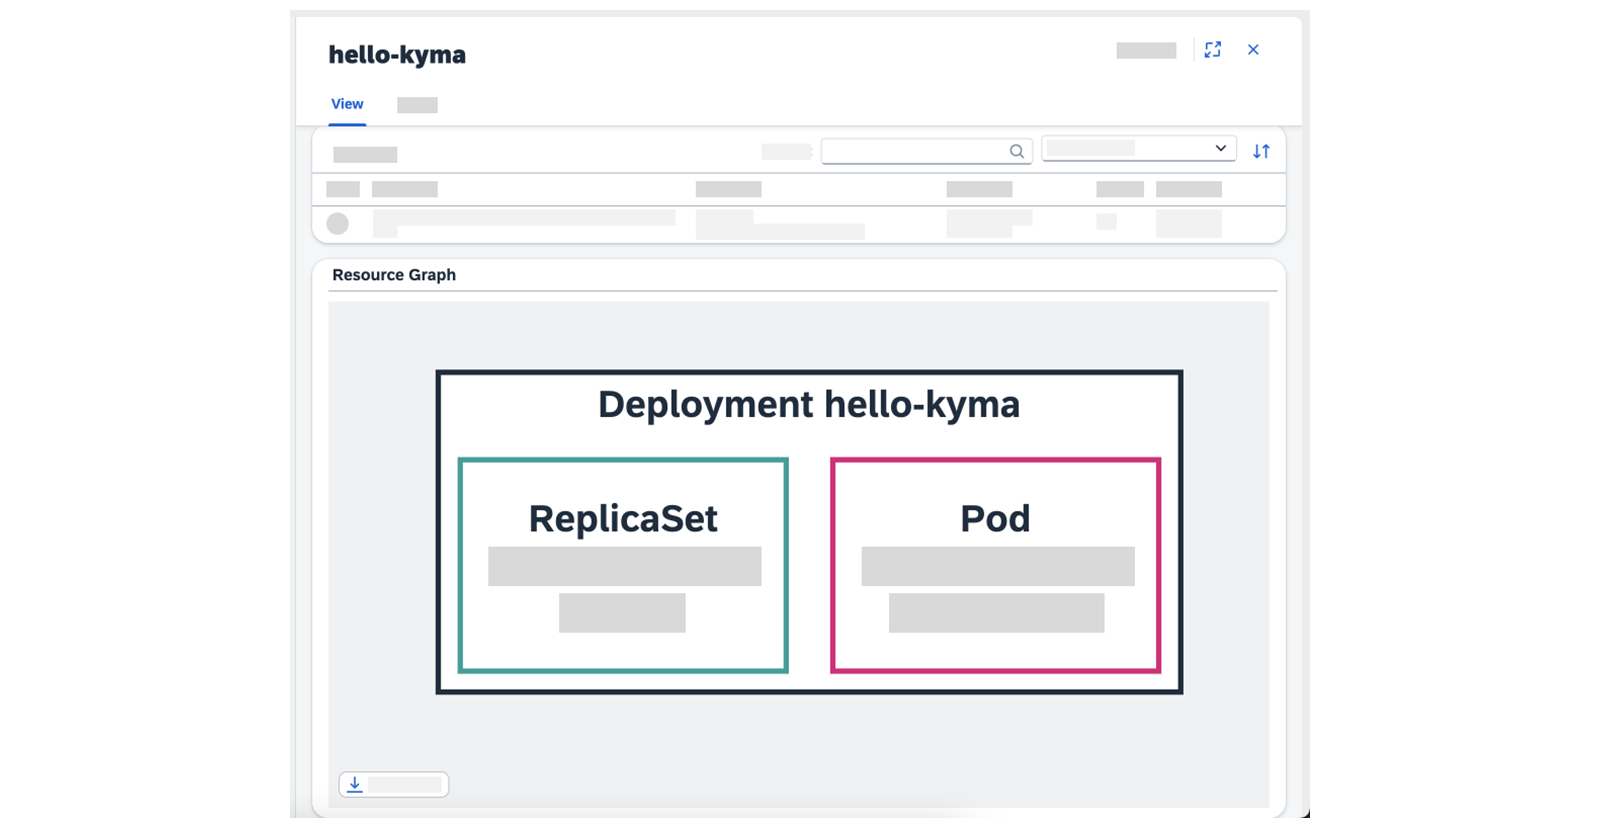
Task: Enter full screen mode with expand icon
Action: (x=1213, y=50)
